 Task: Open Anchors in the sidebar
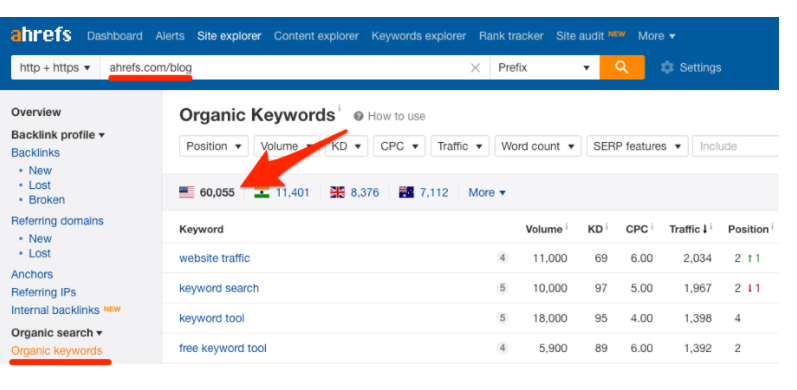point(32,275)
